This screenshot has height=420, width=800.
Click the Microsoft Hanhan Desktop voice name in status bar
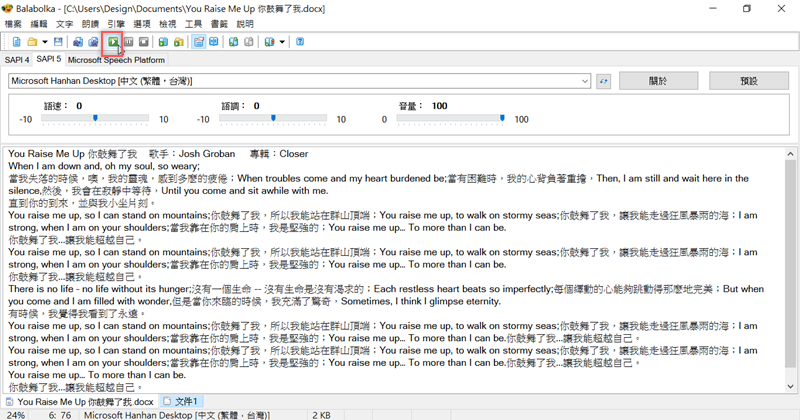[x=177, y=415]
